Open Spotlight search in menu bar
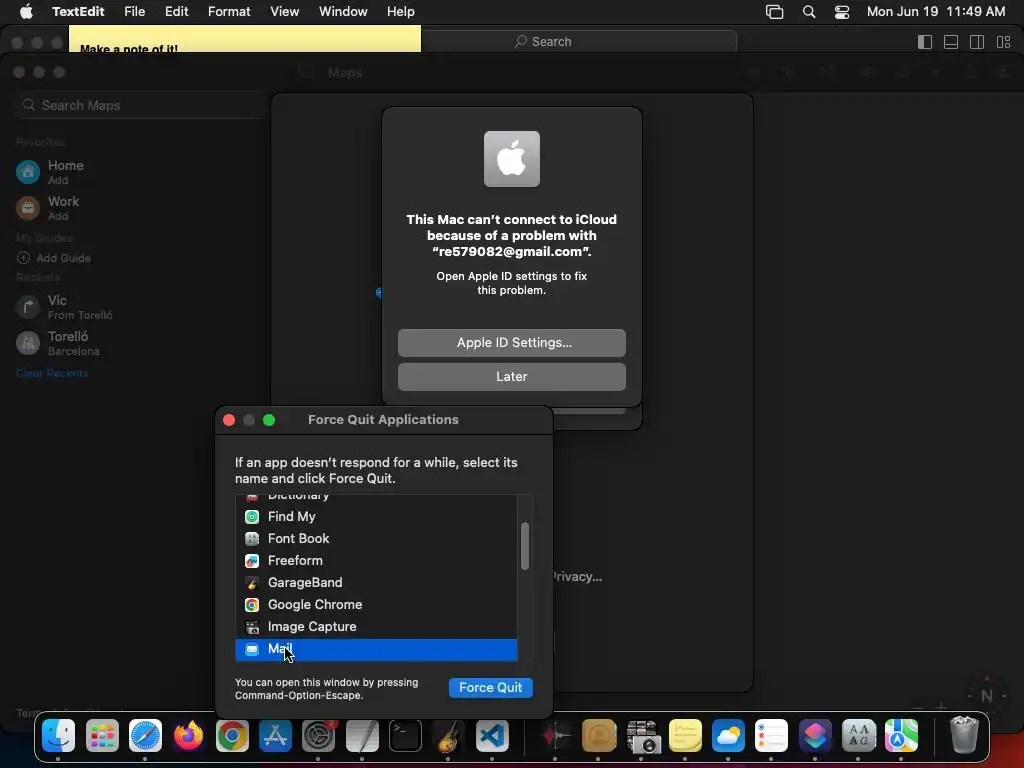The height and width of the screenshot is (768, 1024). [x=808, y=12]
